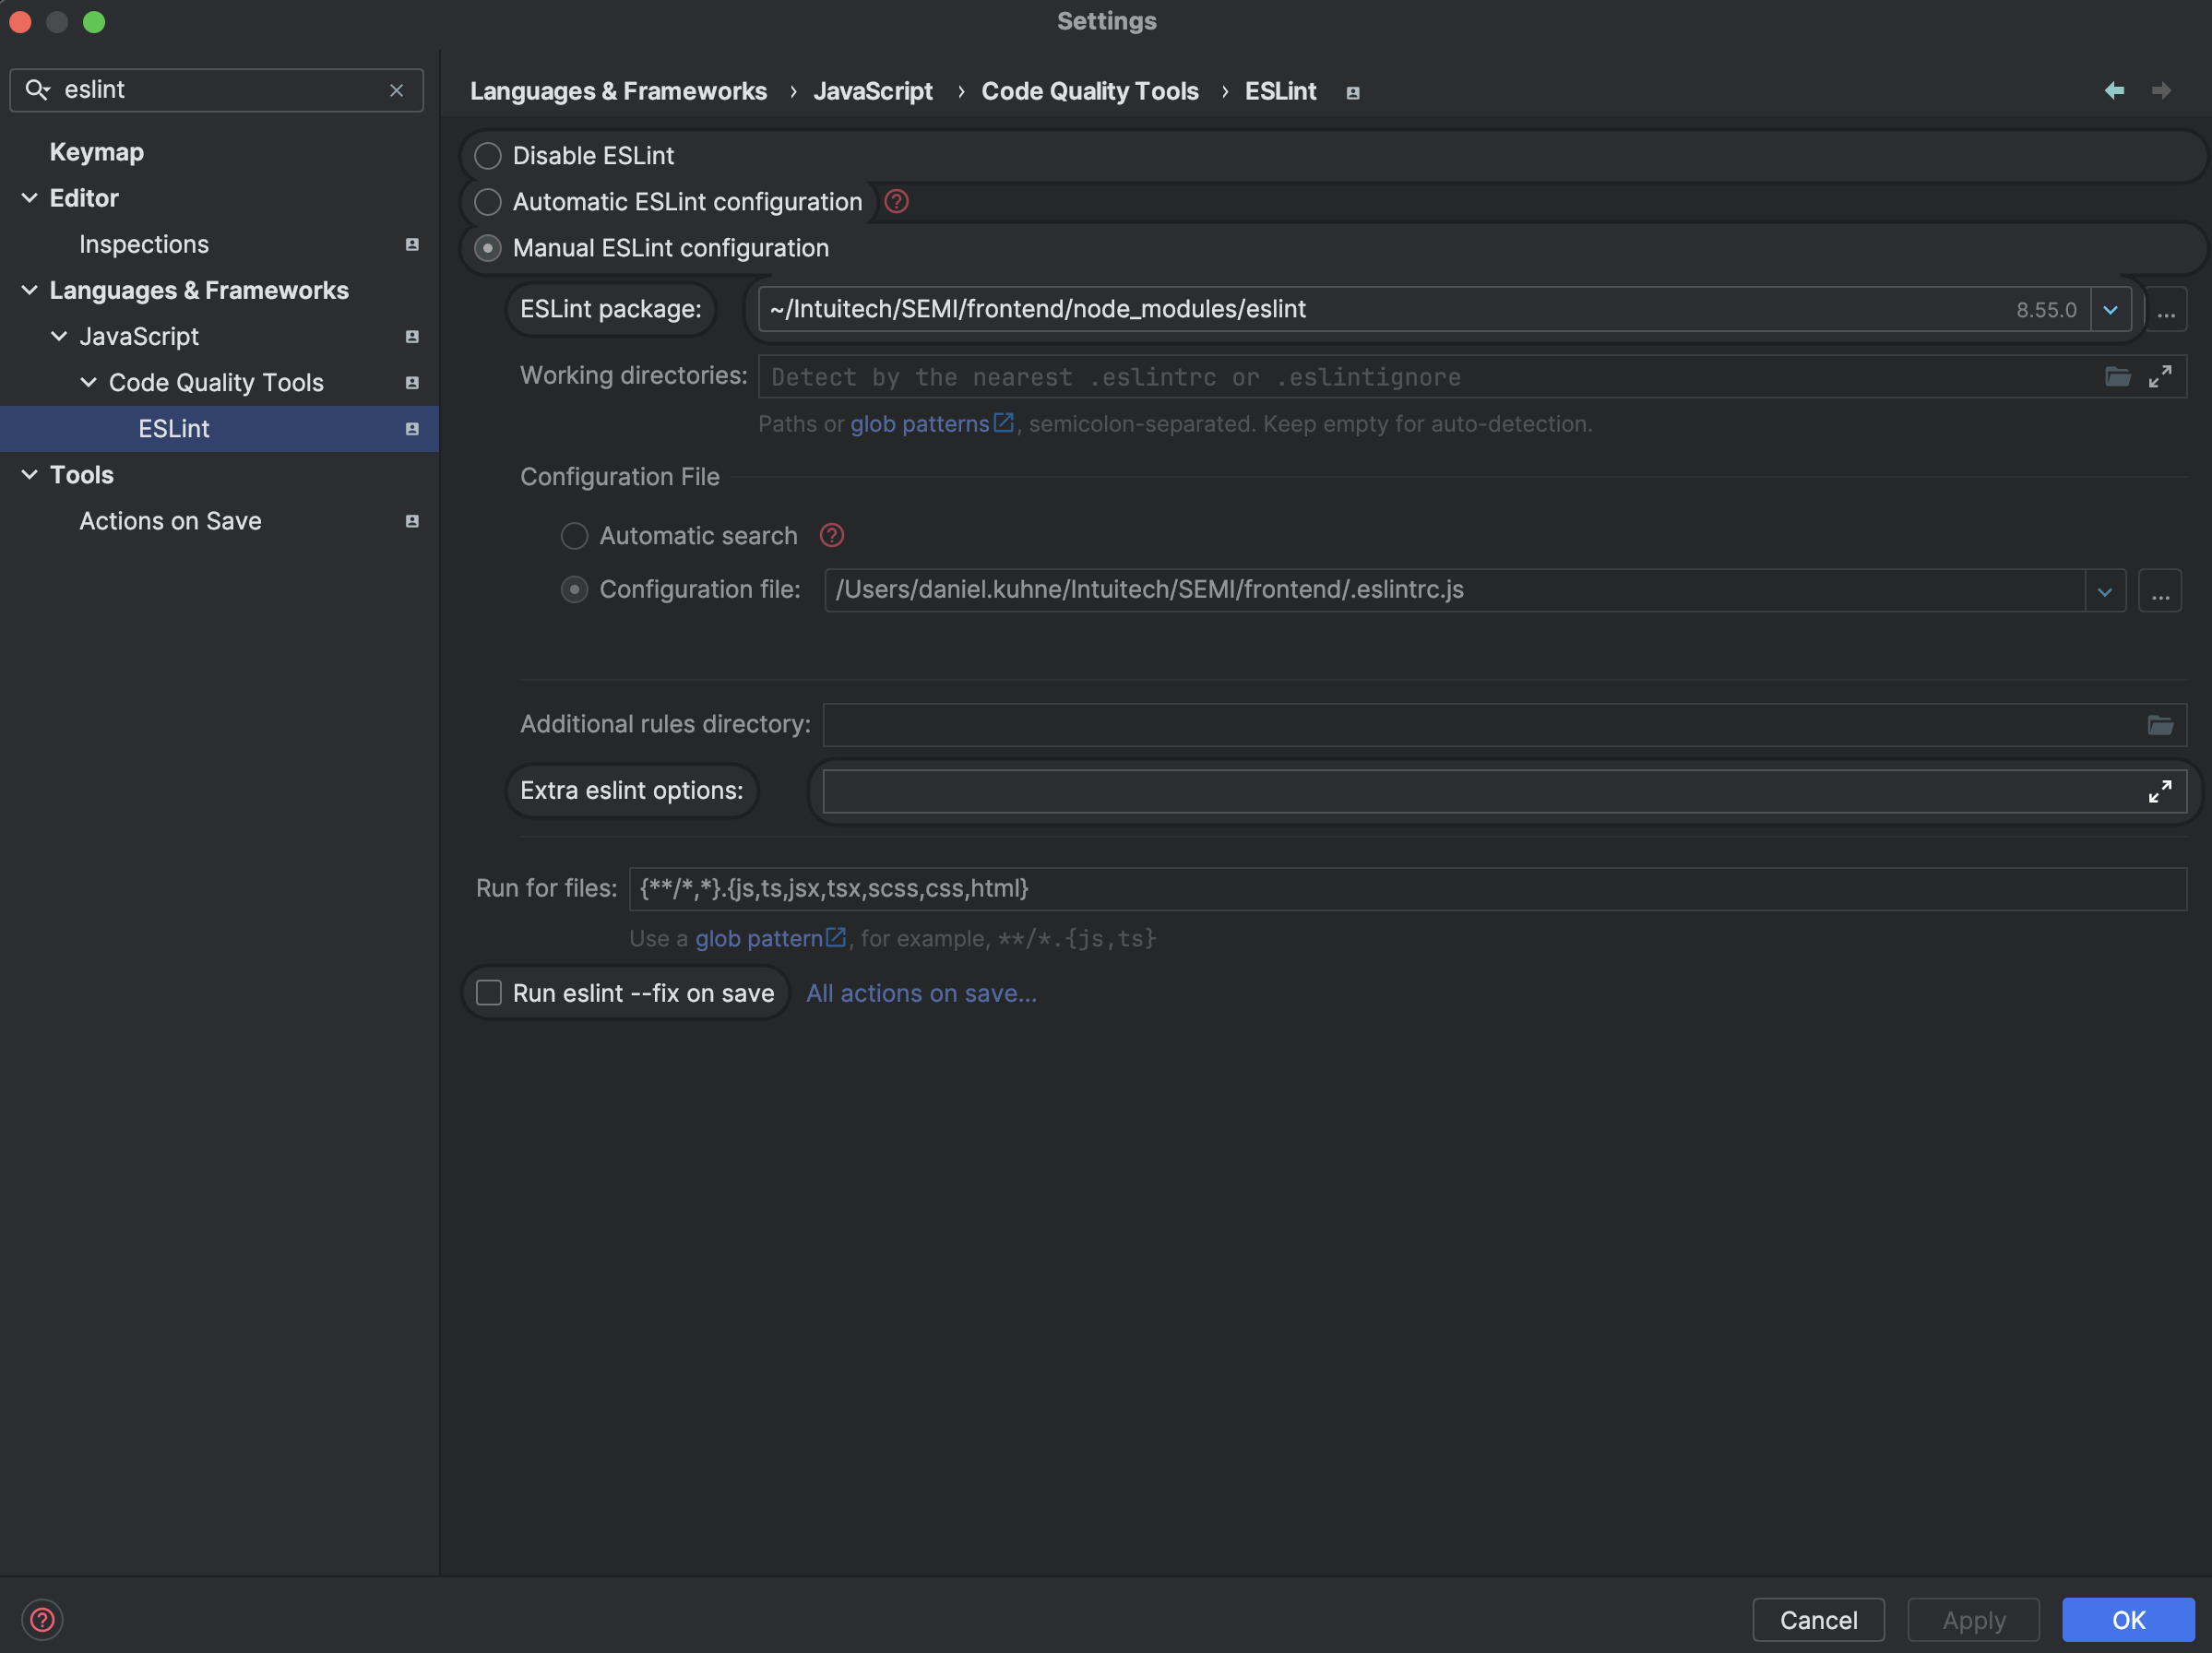Screen dimensions: 2212x1653
Task: Click the help icon beside Automatic search
Action: (831, 536)
